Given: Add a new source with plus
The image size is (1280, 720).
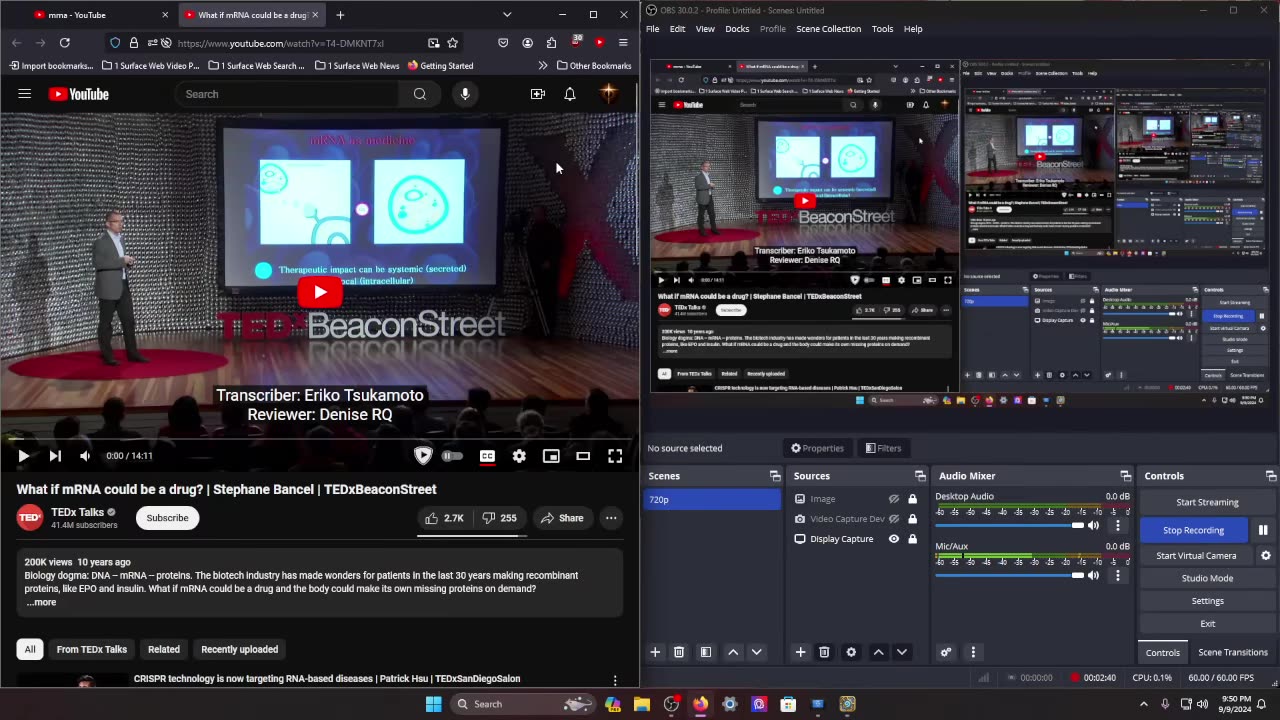Looking at the screenshot, I should point(800,652).
